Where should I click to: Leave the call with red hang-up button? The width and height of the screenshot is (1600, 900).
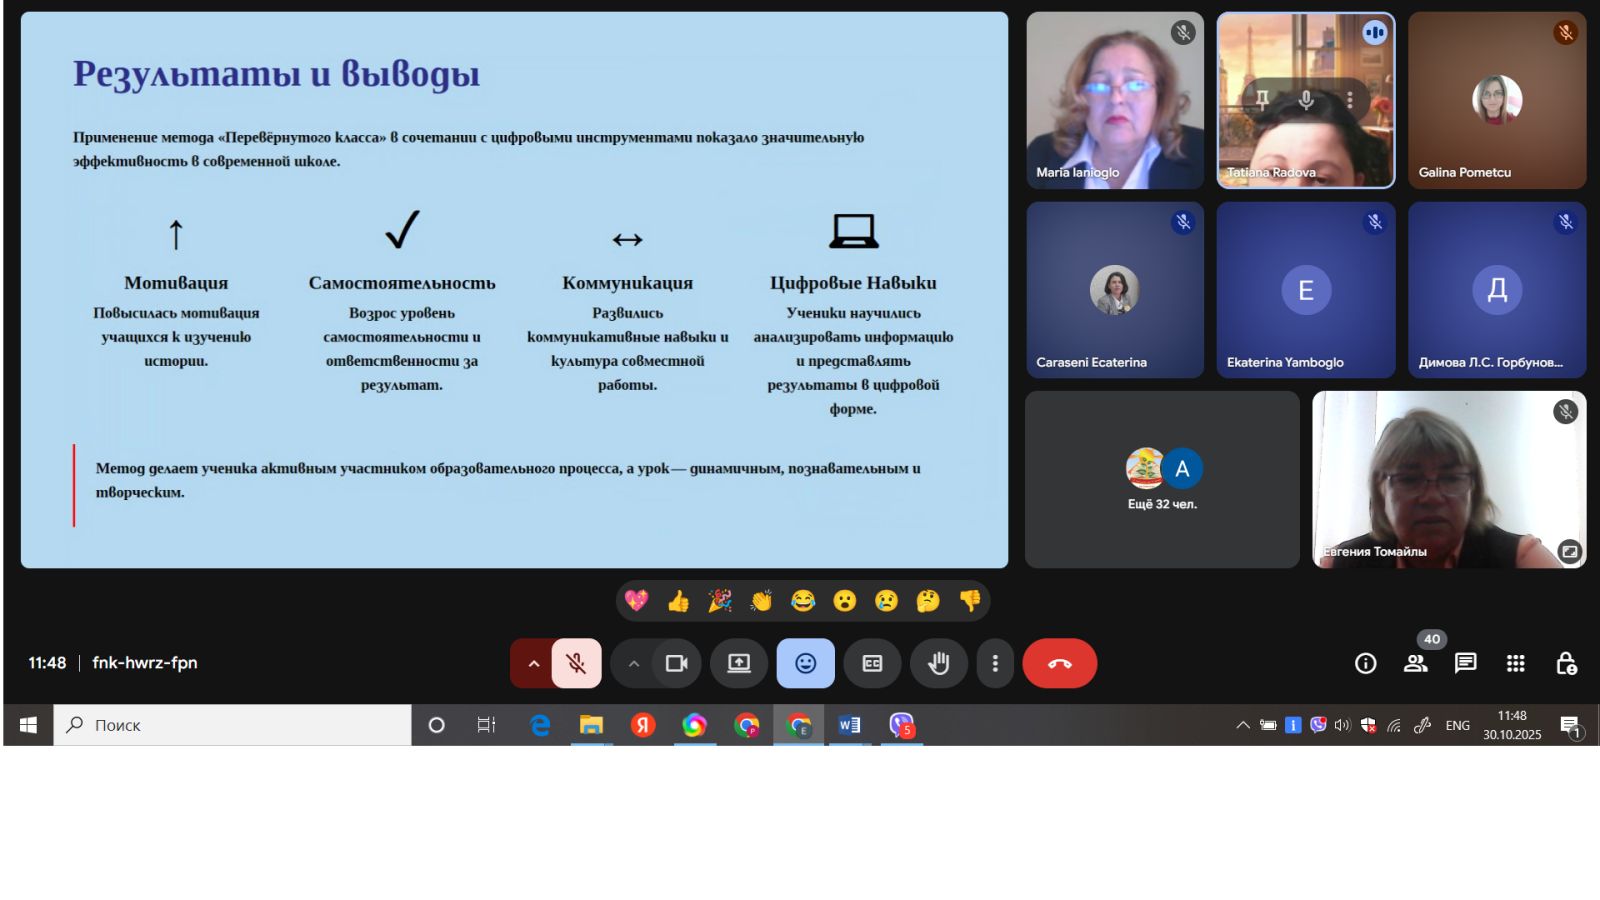[1059, 663]
